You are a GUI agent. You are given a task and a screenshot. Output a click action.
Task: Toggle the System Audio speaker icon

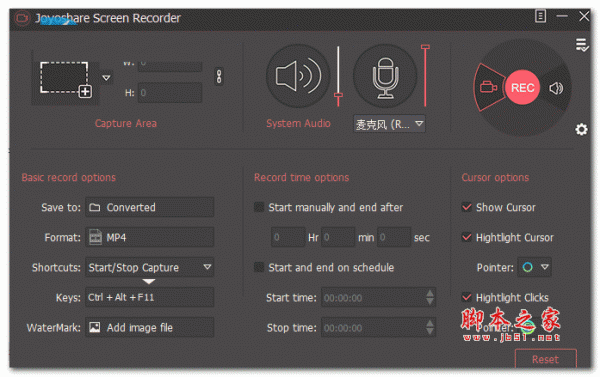coord(298,76)
